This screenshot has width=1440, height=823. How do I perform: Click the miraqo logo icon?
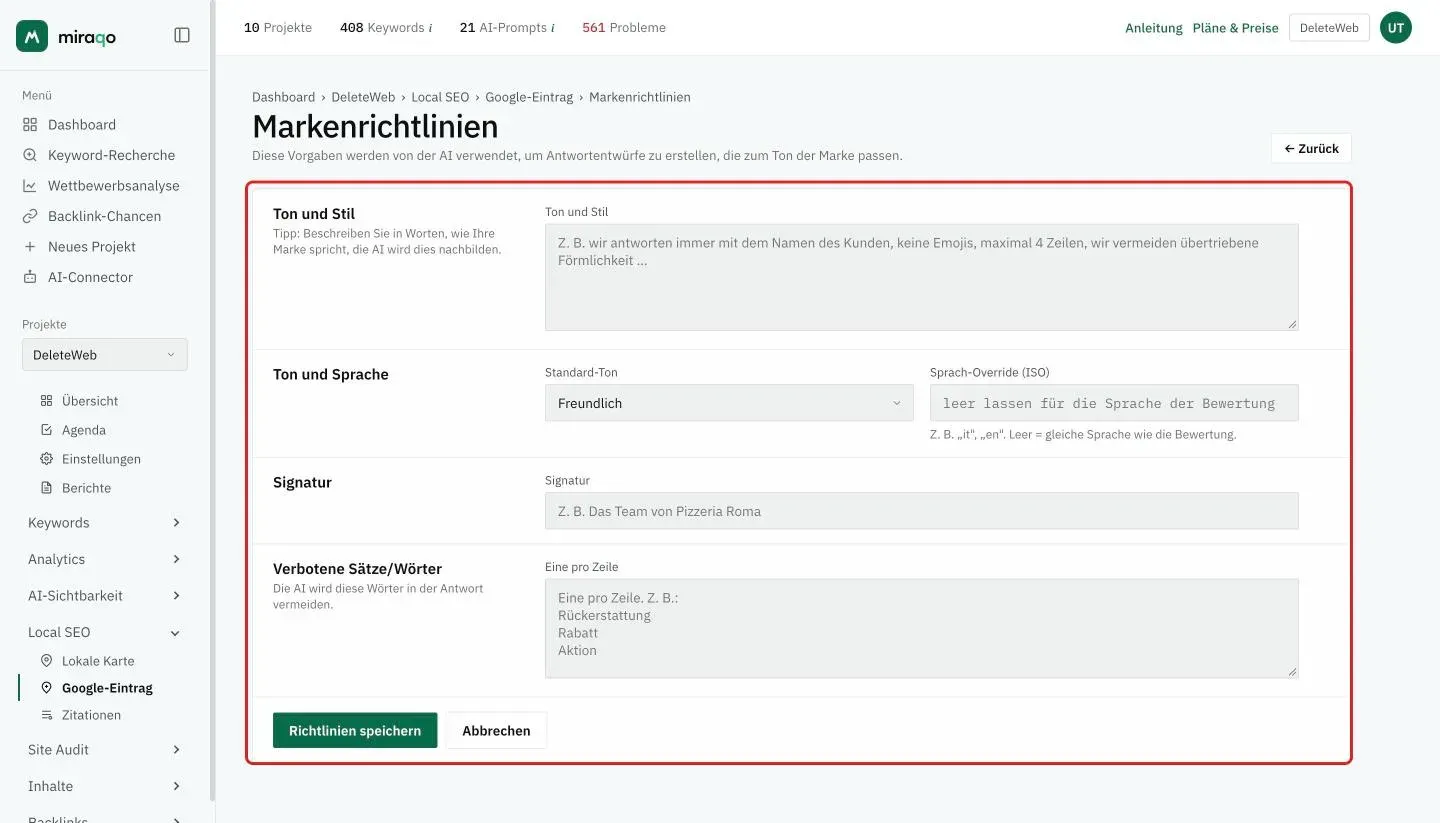tap(32, 36)
